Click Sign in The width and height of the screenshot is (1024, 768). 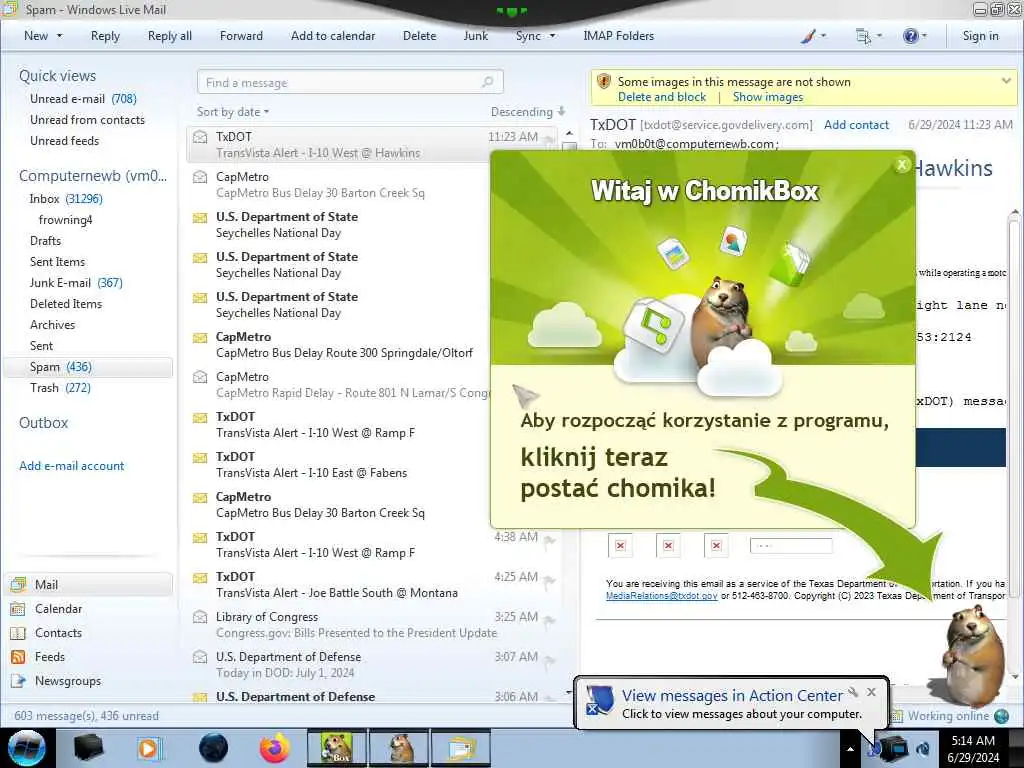tap(980, 36)
